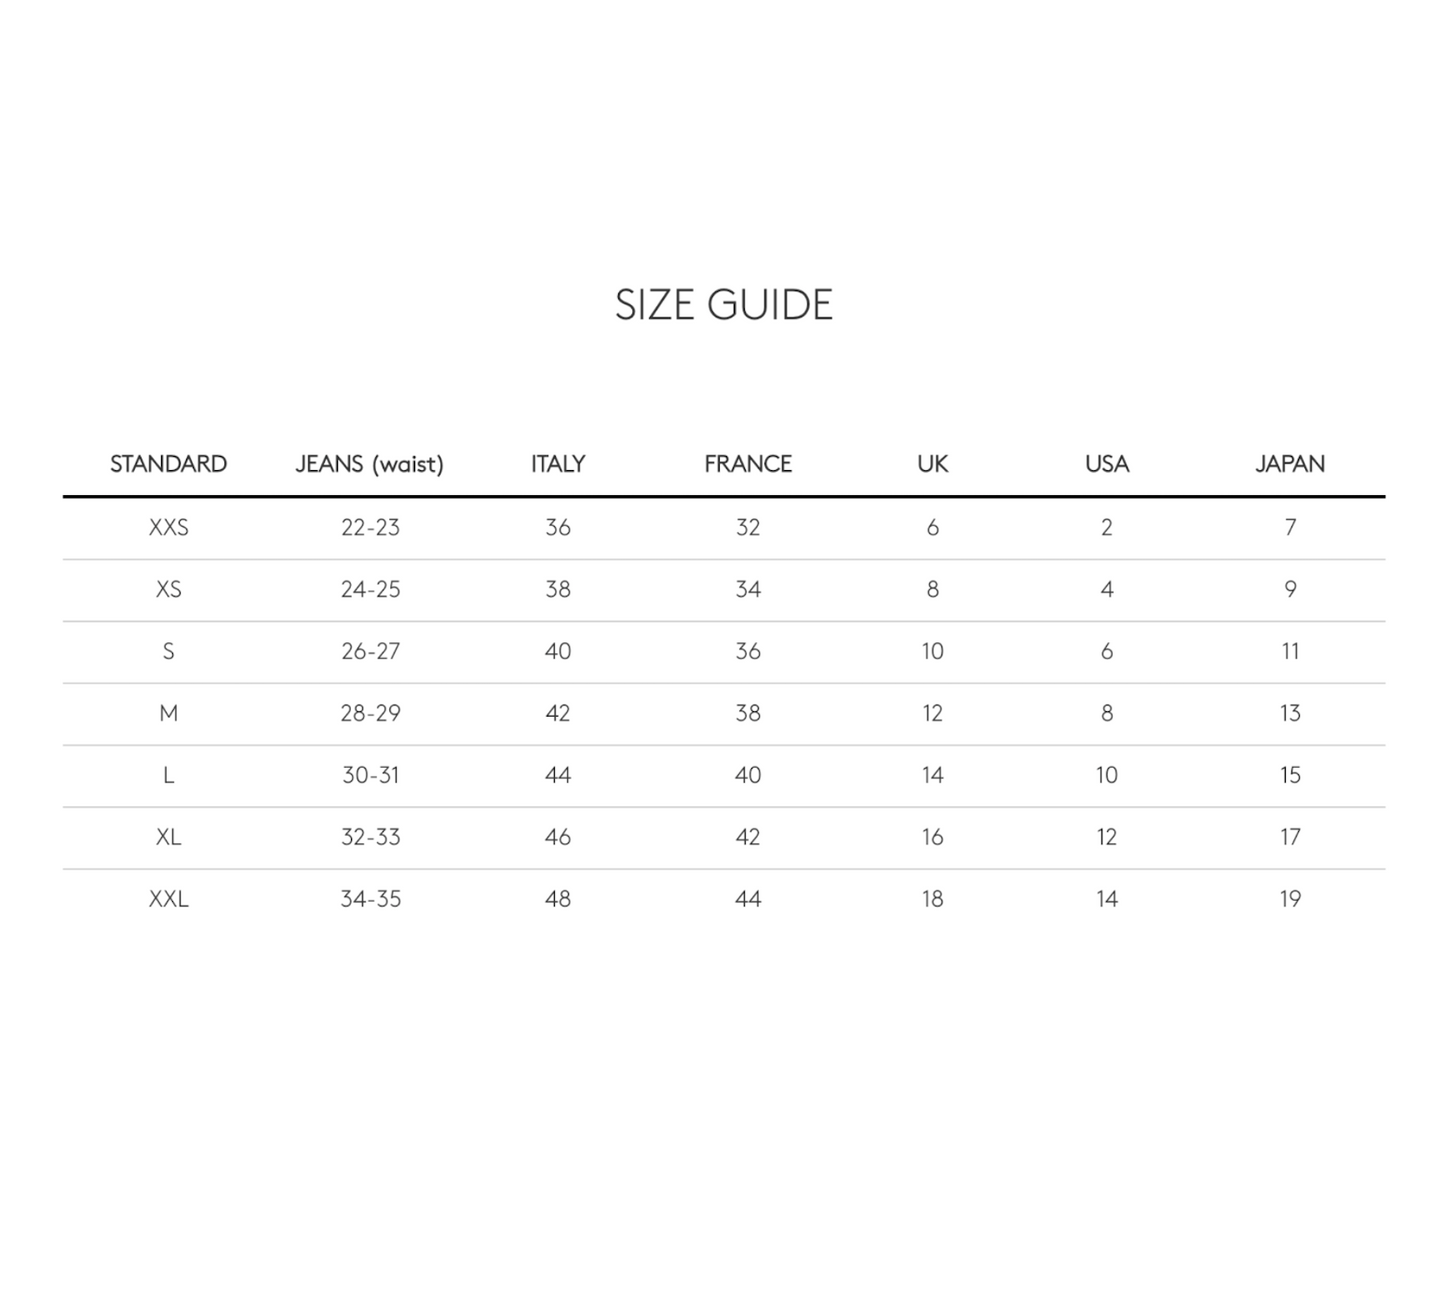Screen dimensions: 1445x1290
Task: Click the SIZE GUIDE title
Action: click(723, 305)
